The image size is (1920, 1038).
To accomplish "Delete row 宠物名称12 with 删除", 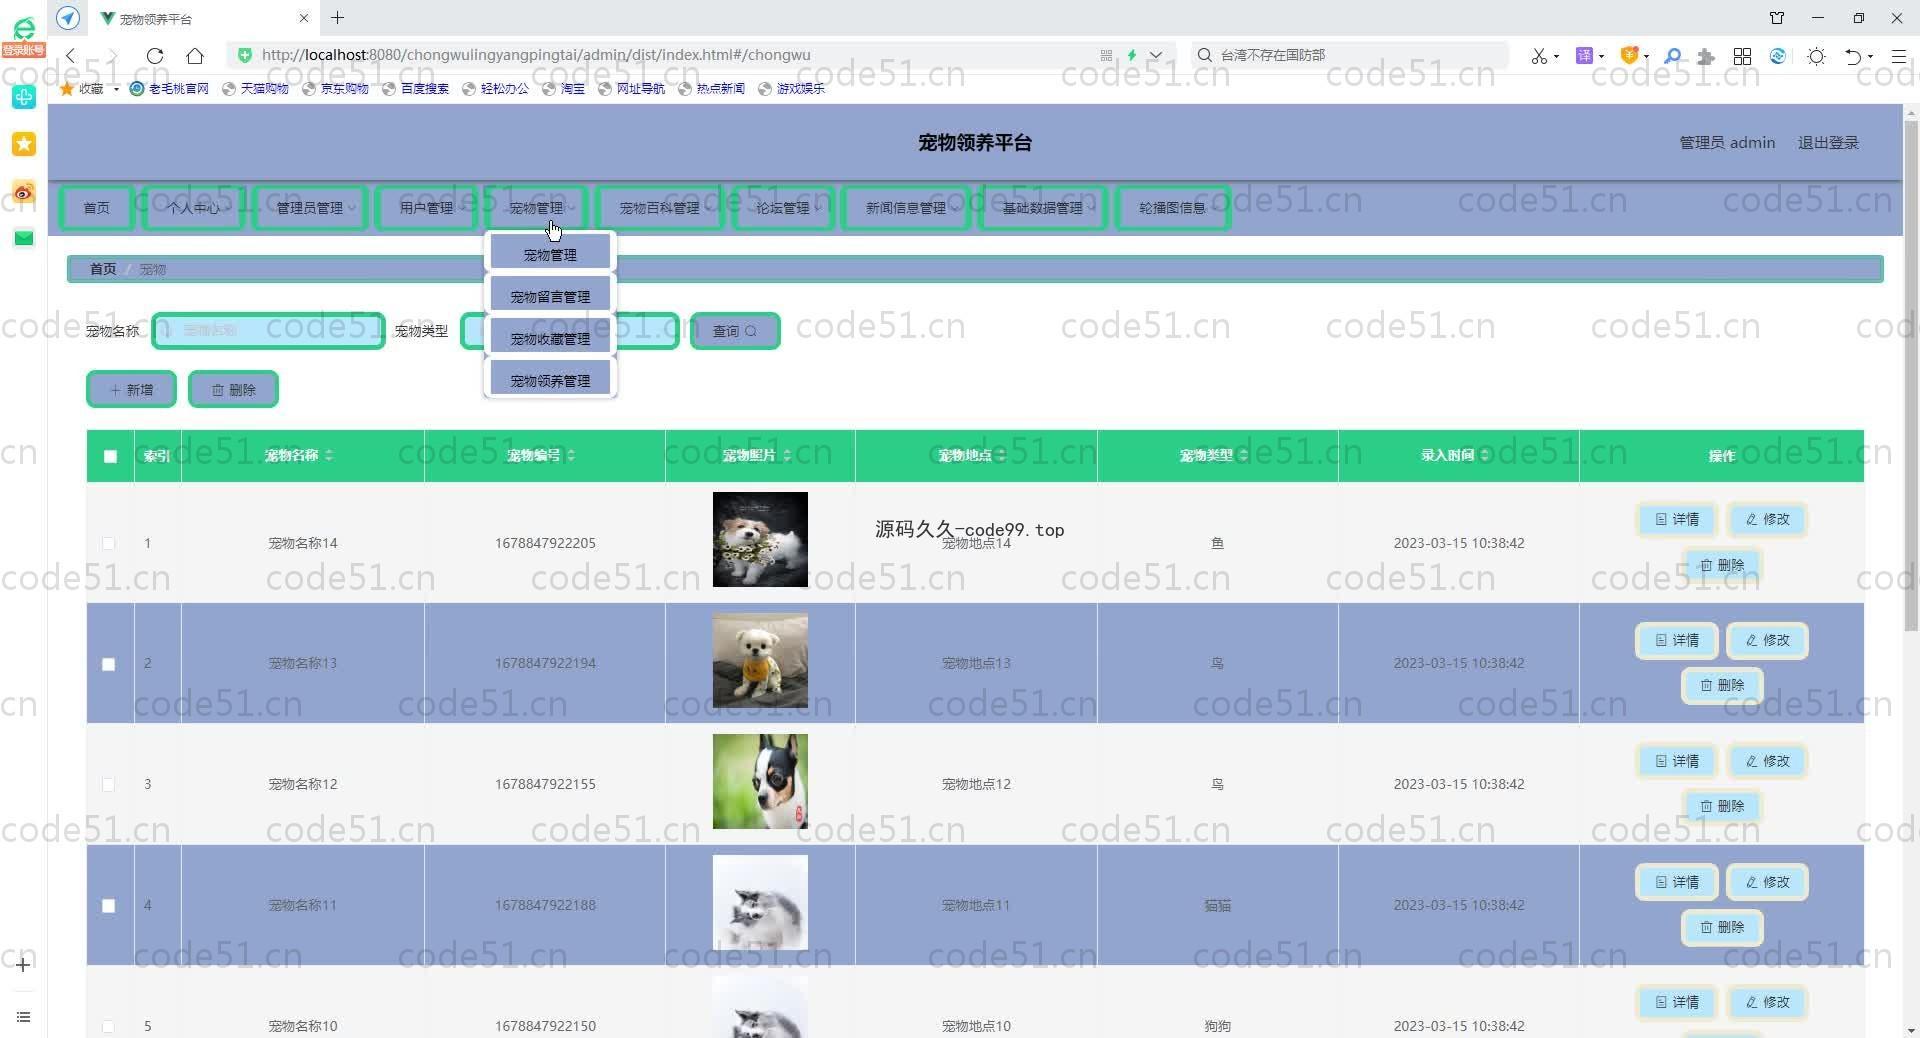I will (1722, 806).
